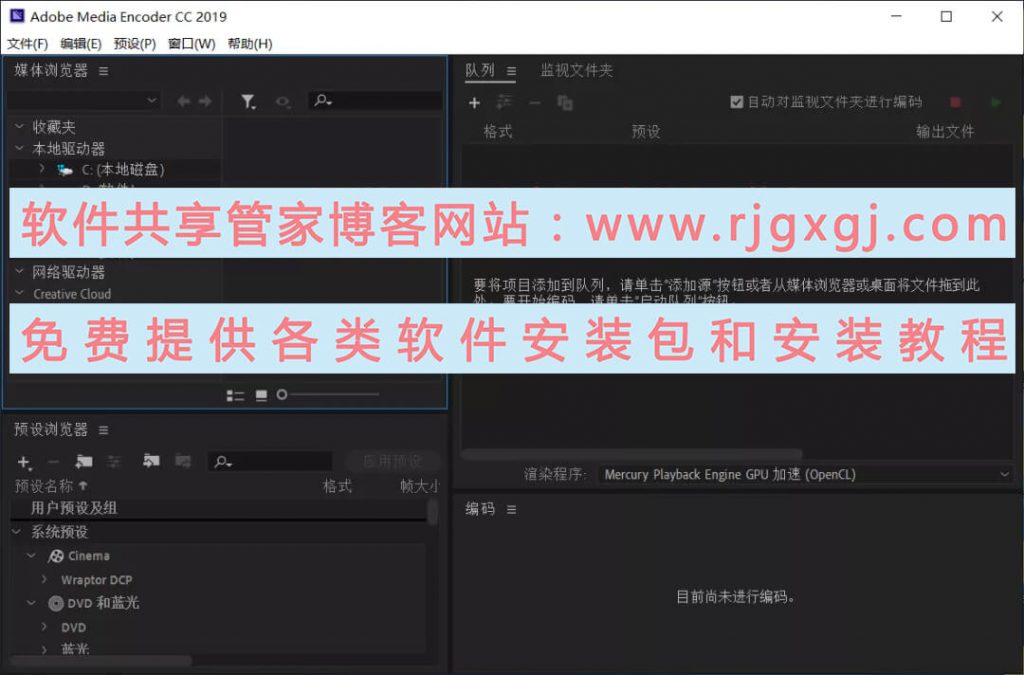Import presets with the folder arrow icon
This screenshot has height=675, width=1024.
click(152, 461)
